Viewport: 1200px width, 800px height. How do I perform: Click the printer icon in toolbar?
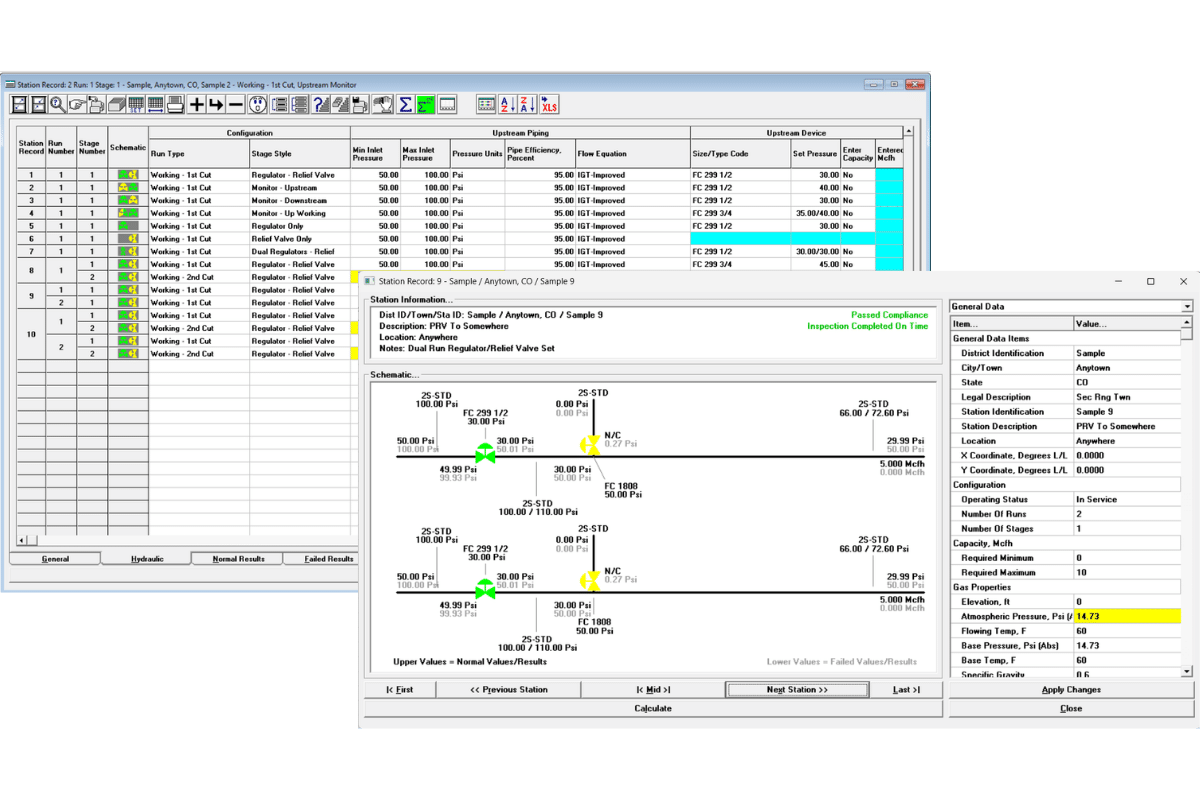pyautogui.click(x=175, y=104)
